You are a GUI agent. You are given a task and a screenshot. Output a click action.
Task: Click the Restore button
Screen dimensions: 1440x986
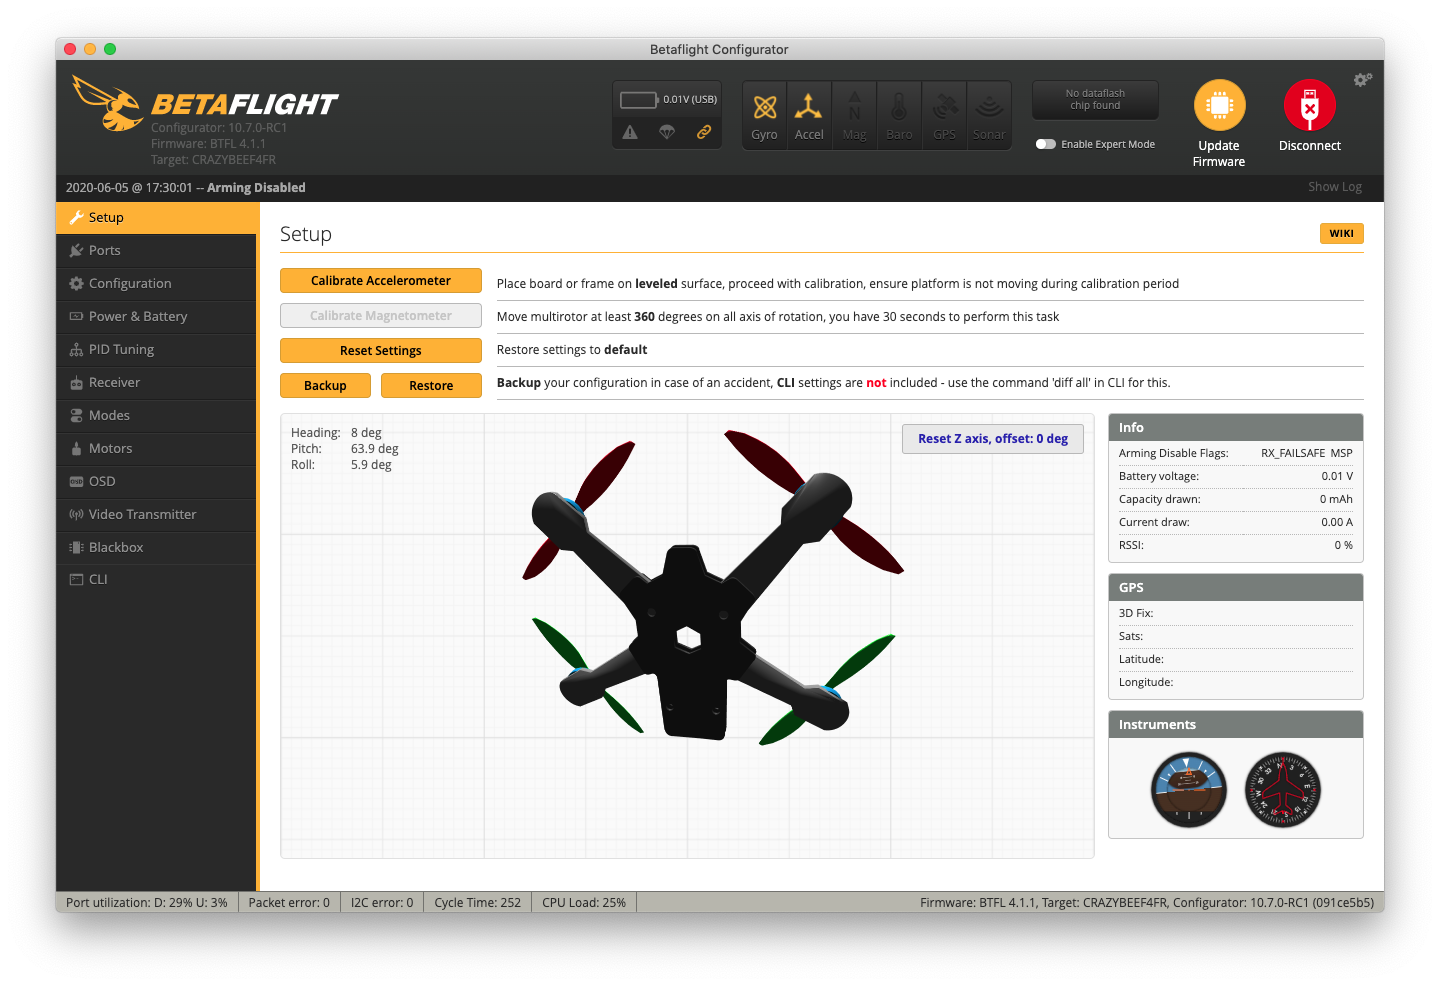pos(431,386)
